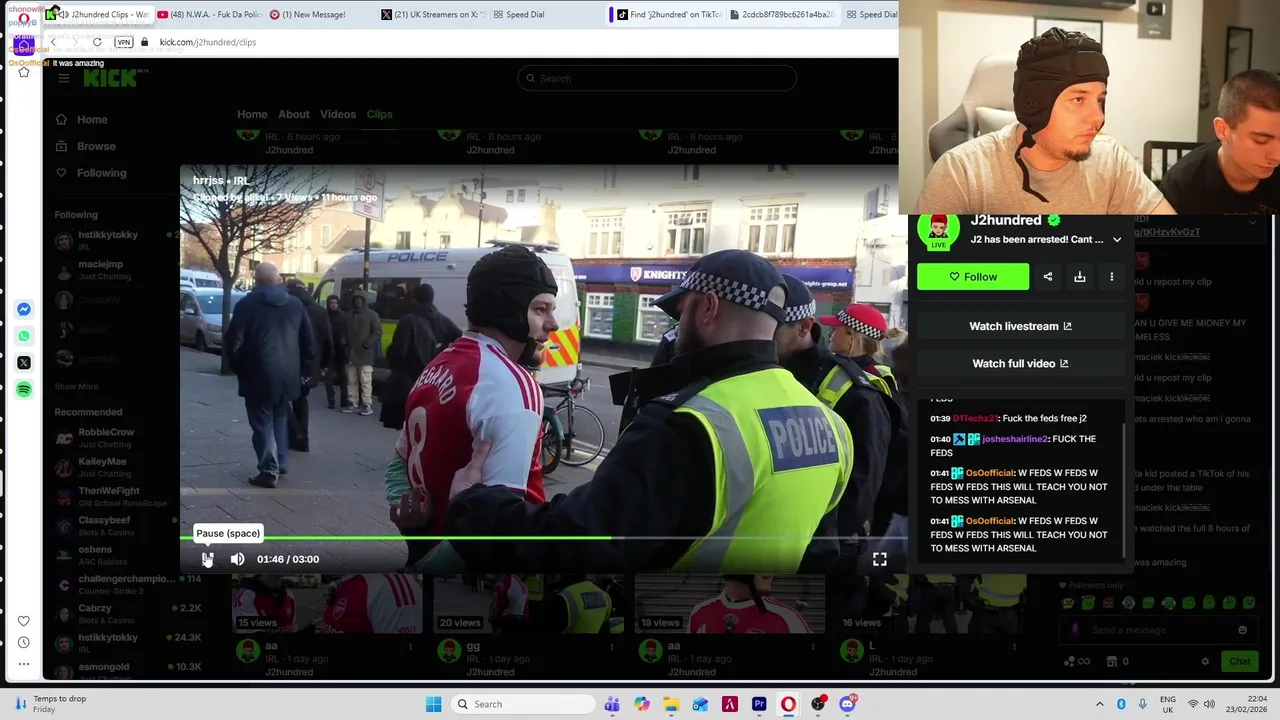Open the clip thumbnail with 15 views
This screenshot has width=1280, height=720.
327,604
